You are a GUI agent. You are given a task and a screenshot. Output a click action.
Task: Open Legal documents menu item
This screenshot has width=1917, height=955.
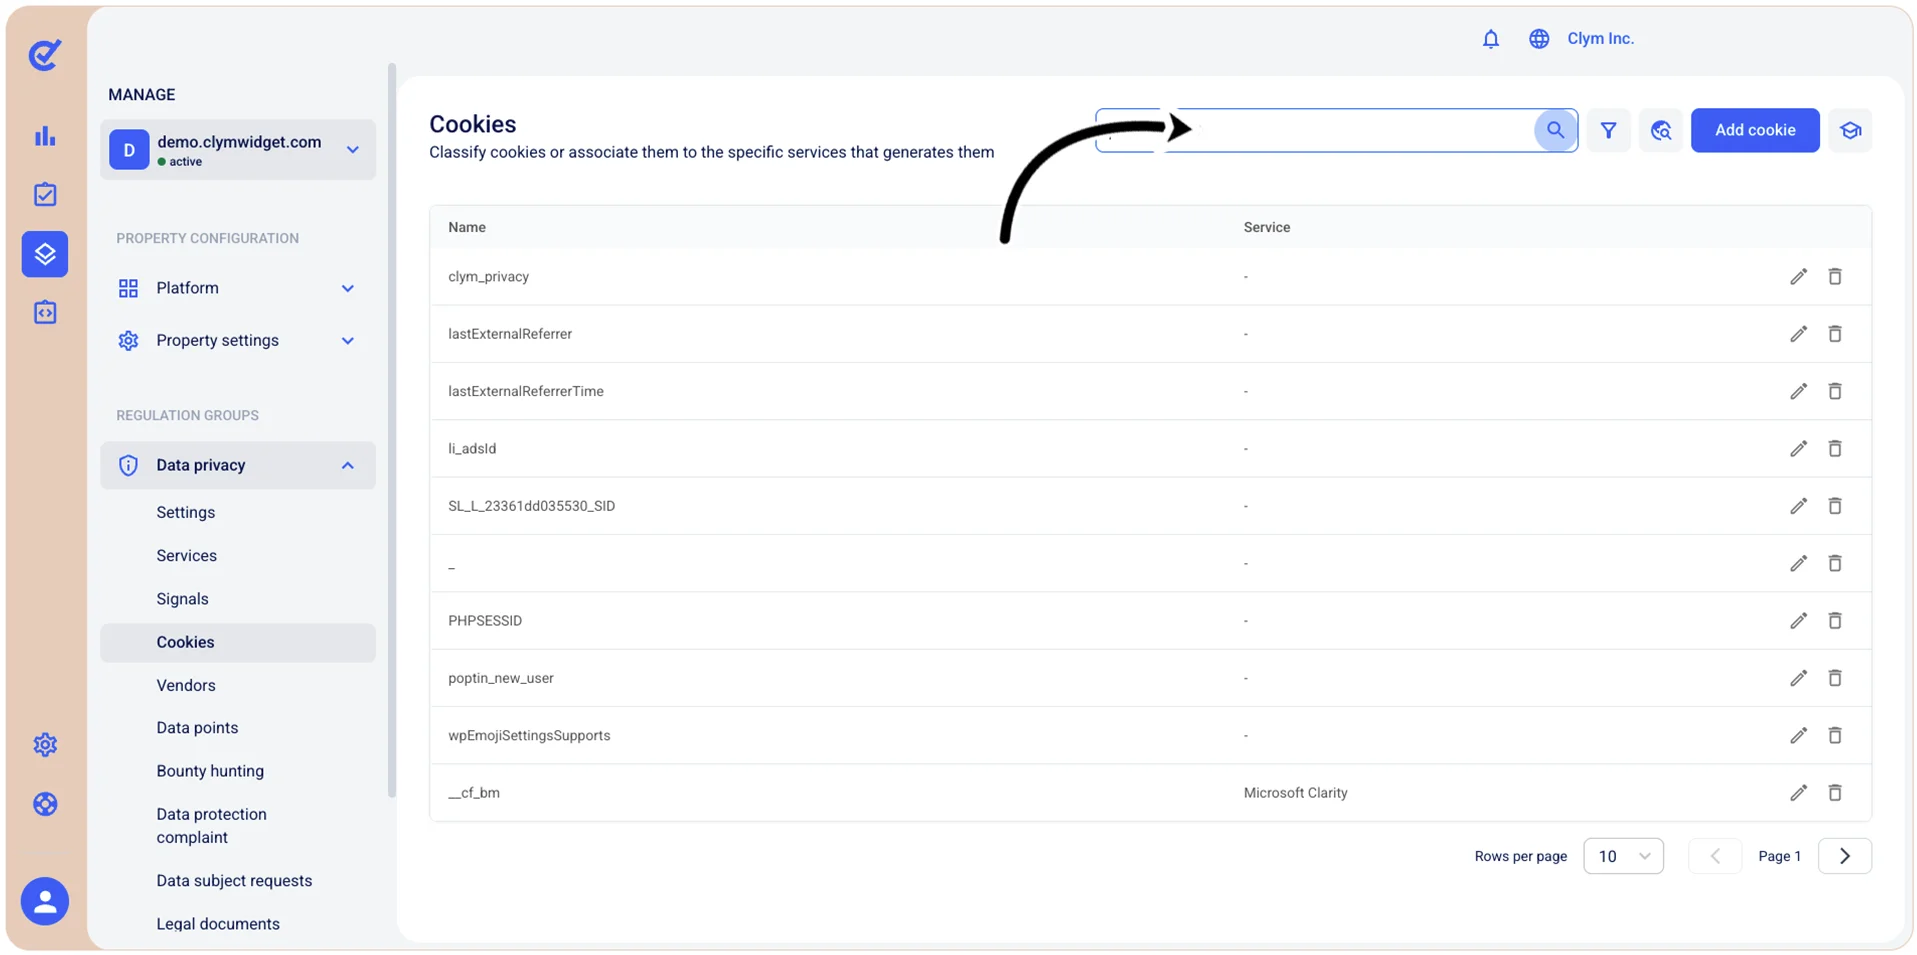218,924
